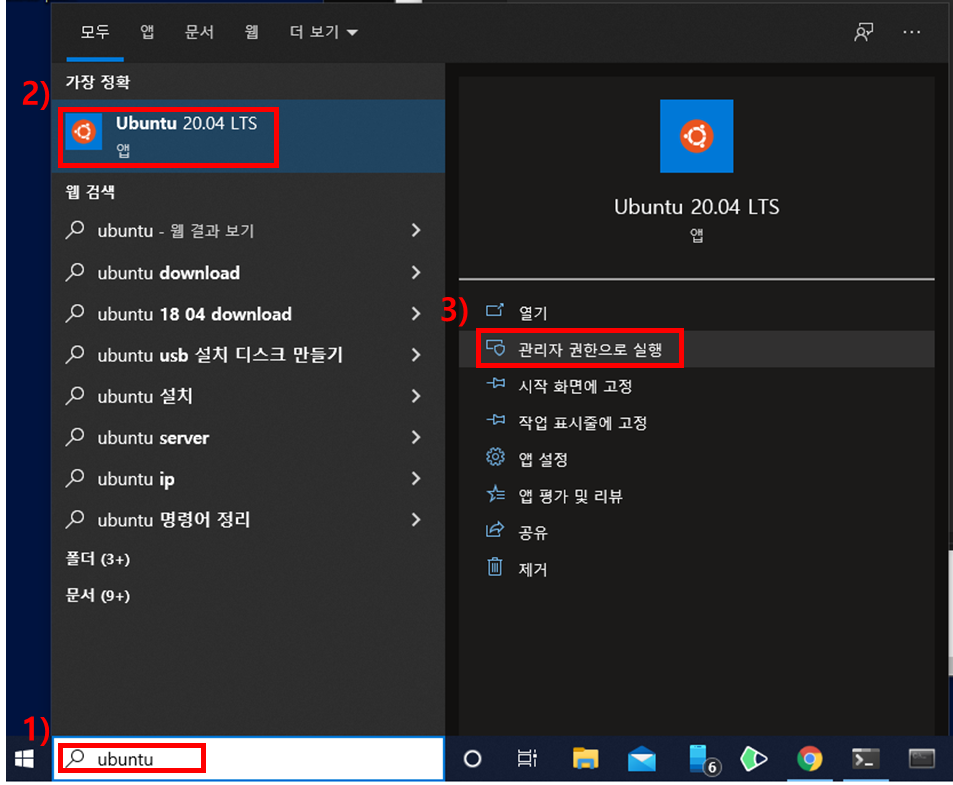Click 'ubuntu server' web suggestion
953x785 pixels.
tap(248, 437)
